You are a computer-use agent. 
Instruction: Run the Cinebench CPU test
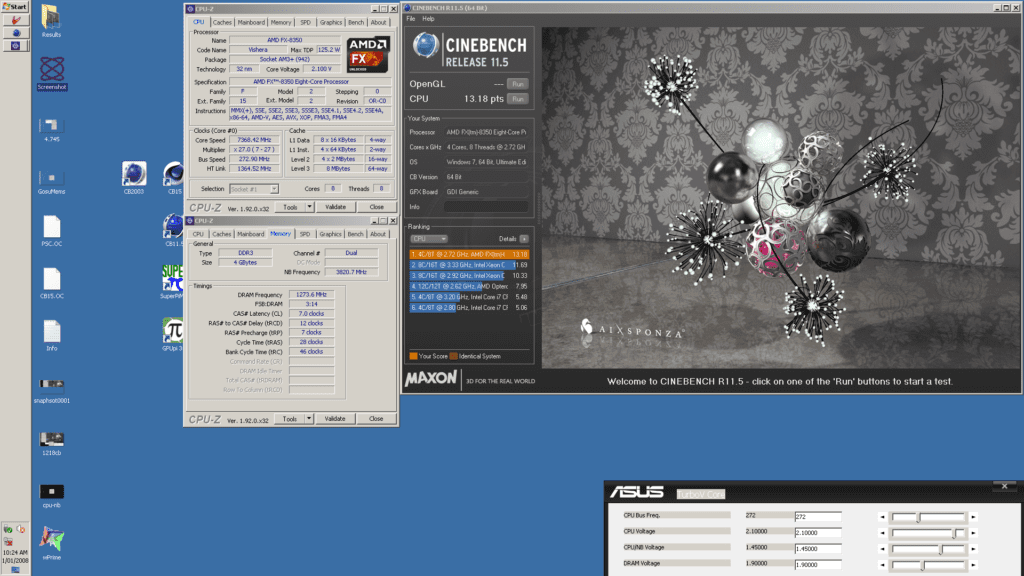[x=518, y=99]
